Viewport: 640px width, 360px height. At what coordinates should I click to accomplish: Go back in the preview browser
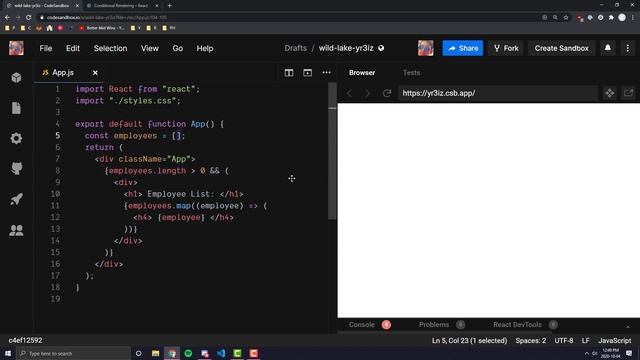click(349, 93)
